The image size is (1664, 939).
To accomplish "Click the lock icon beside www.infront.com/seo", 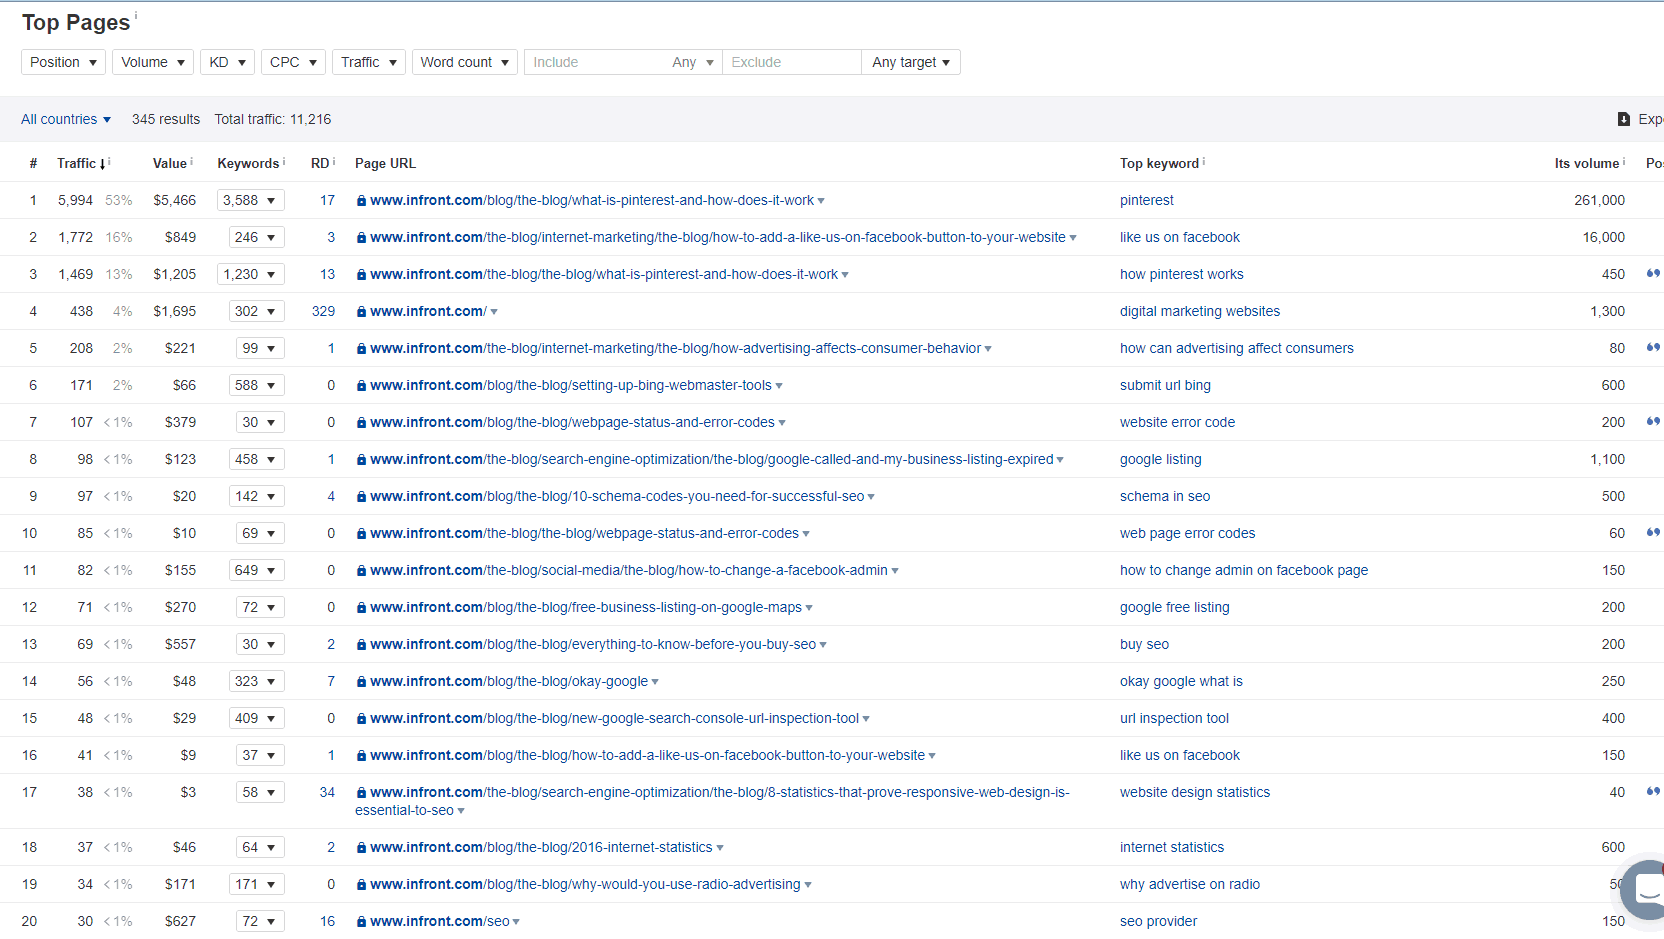I will [x=361, y=920].
